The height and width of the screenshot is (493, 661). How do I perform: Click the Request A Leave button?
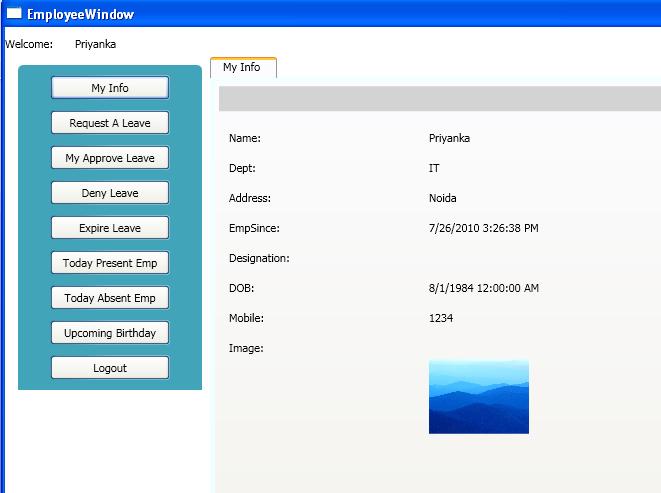(110, 123)
